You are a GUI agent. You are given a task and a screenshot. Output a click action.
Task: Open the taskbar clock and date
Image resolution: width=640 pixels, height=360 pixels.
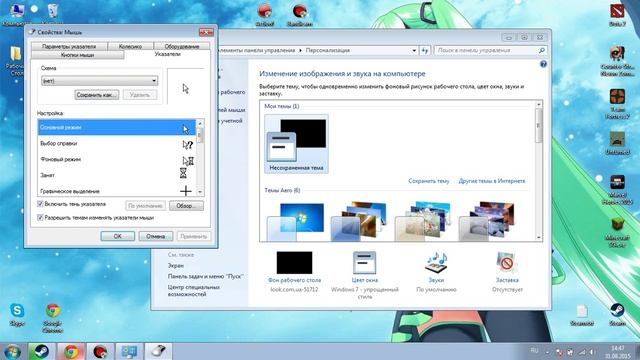(618, 352)
